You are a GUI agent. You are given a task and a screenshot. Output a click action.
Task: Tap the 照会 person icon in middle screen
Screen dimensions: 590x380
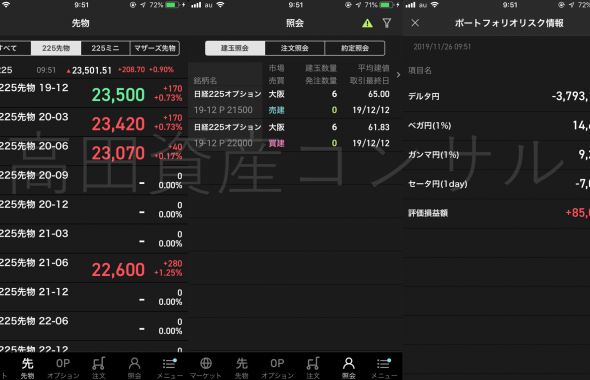(x=349, y=367)
